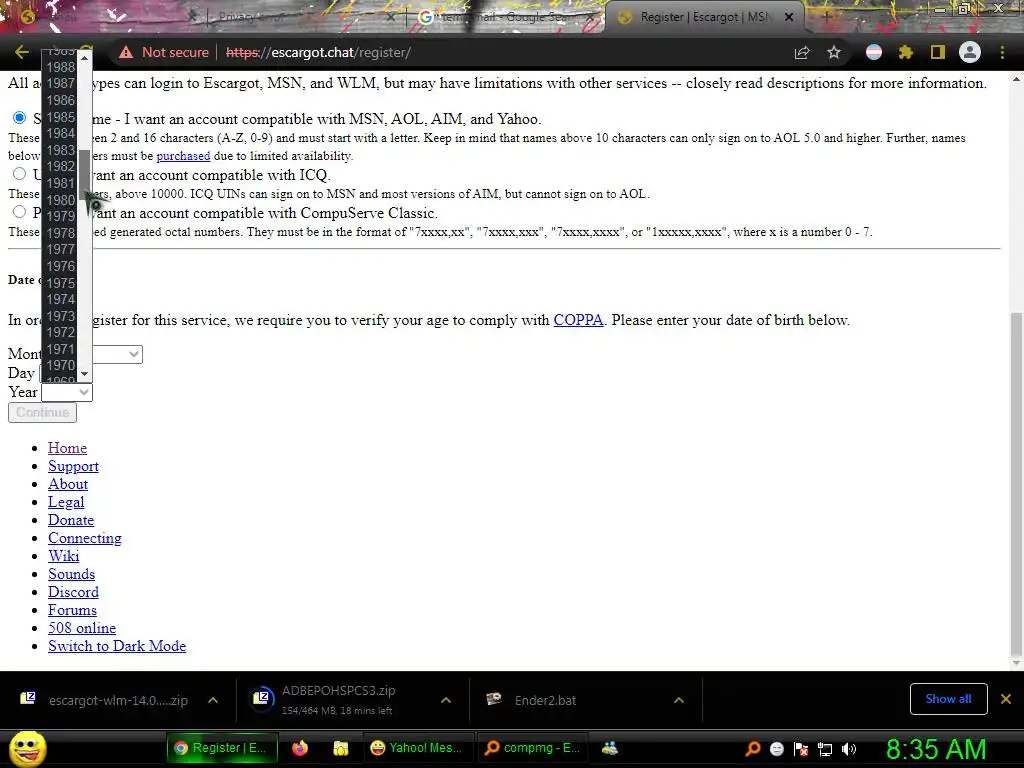Open the Donate link

71,520
